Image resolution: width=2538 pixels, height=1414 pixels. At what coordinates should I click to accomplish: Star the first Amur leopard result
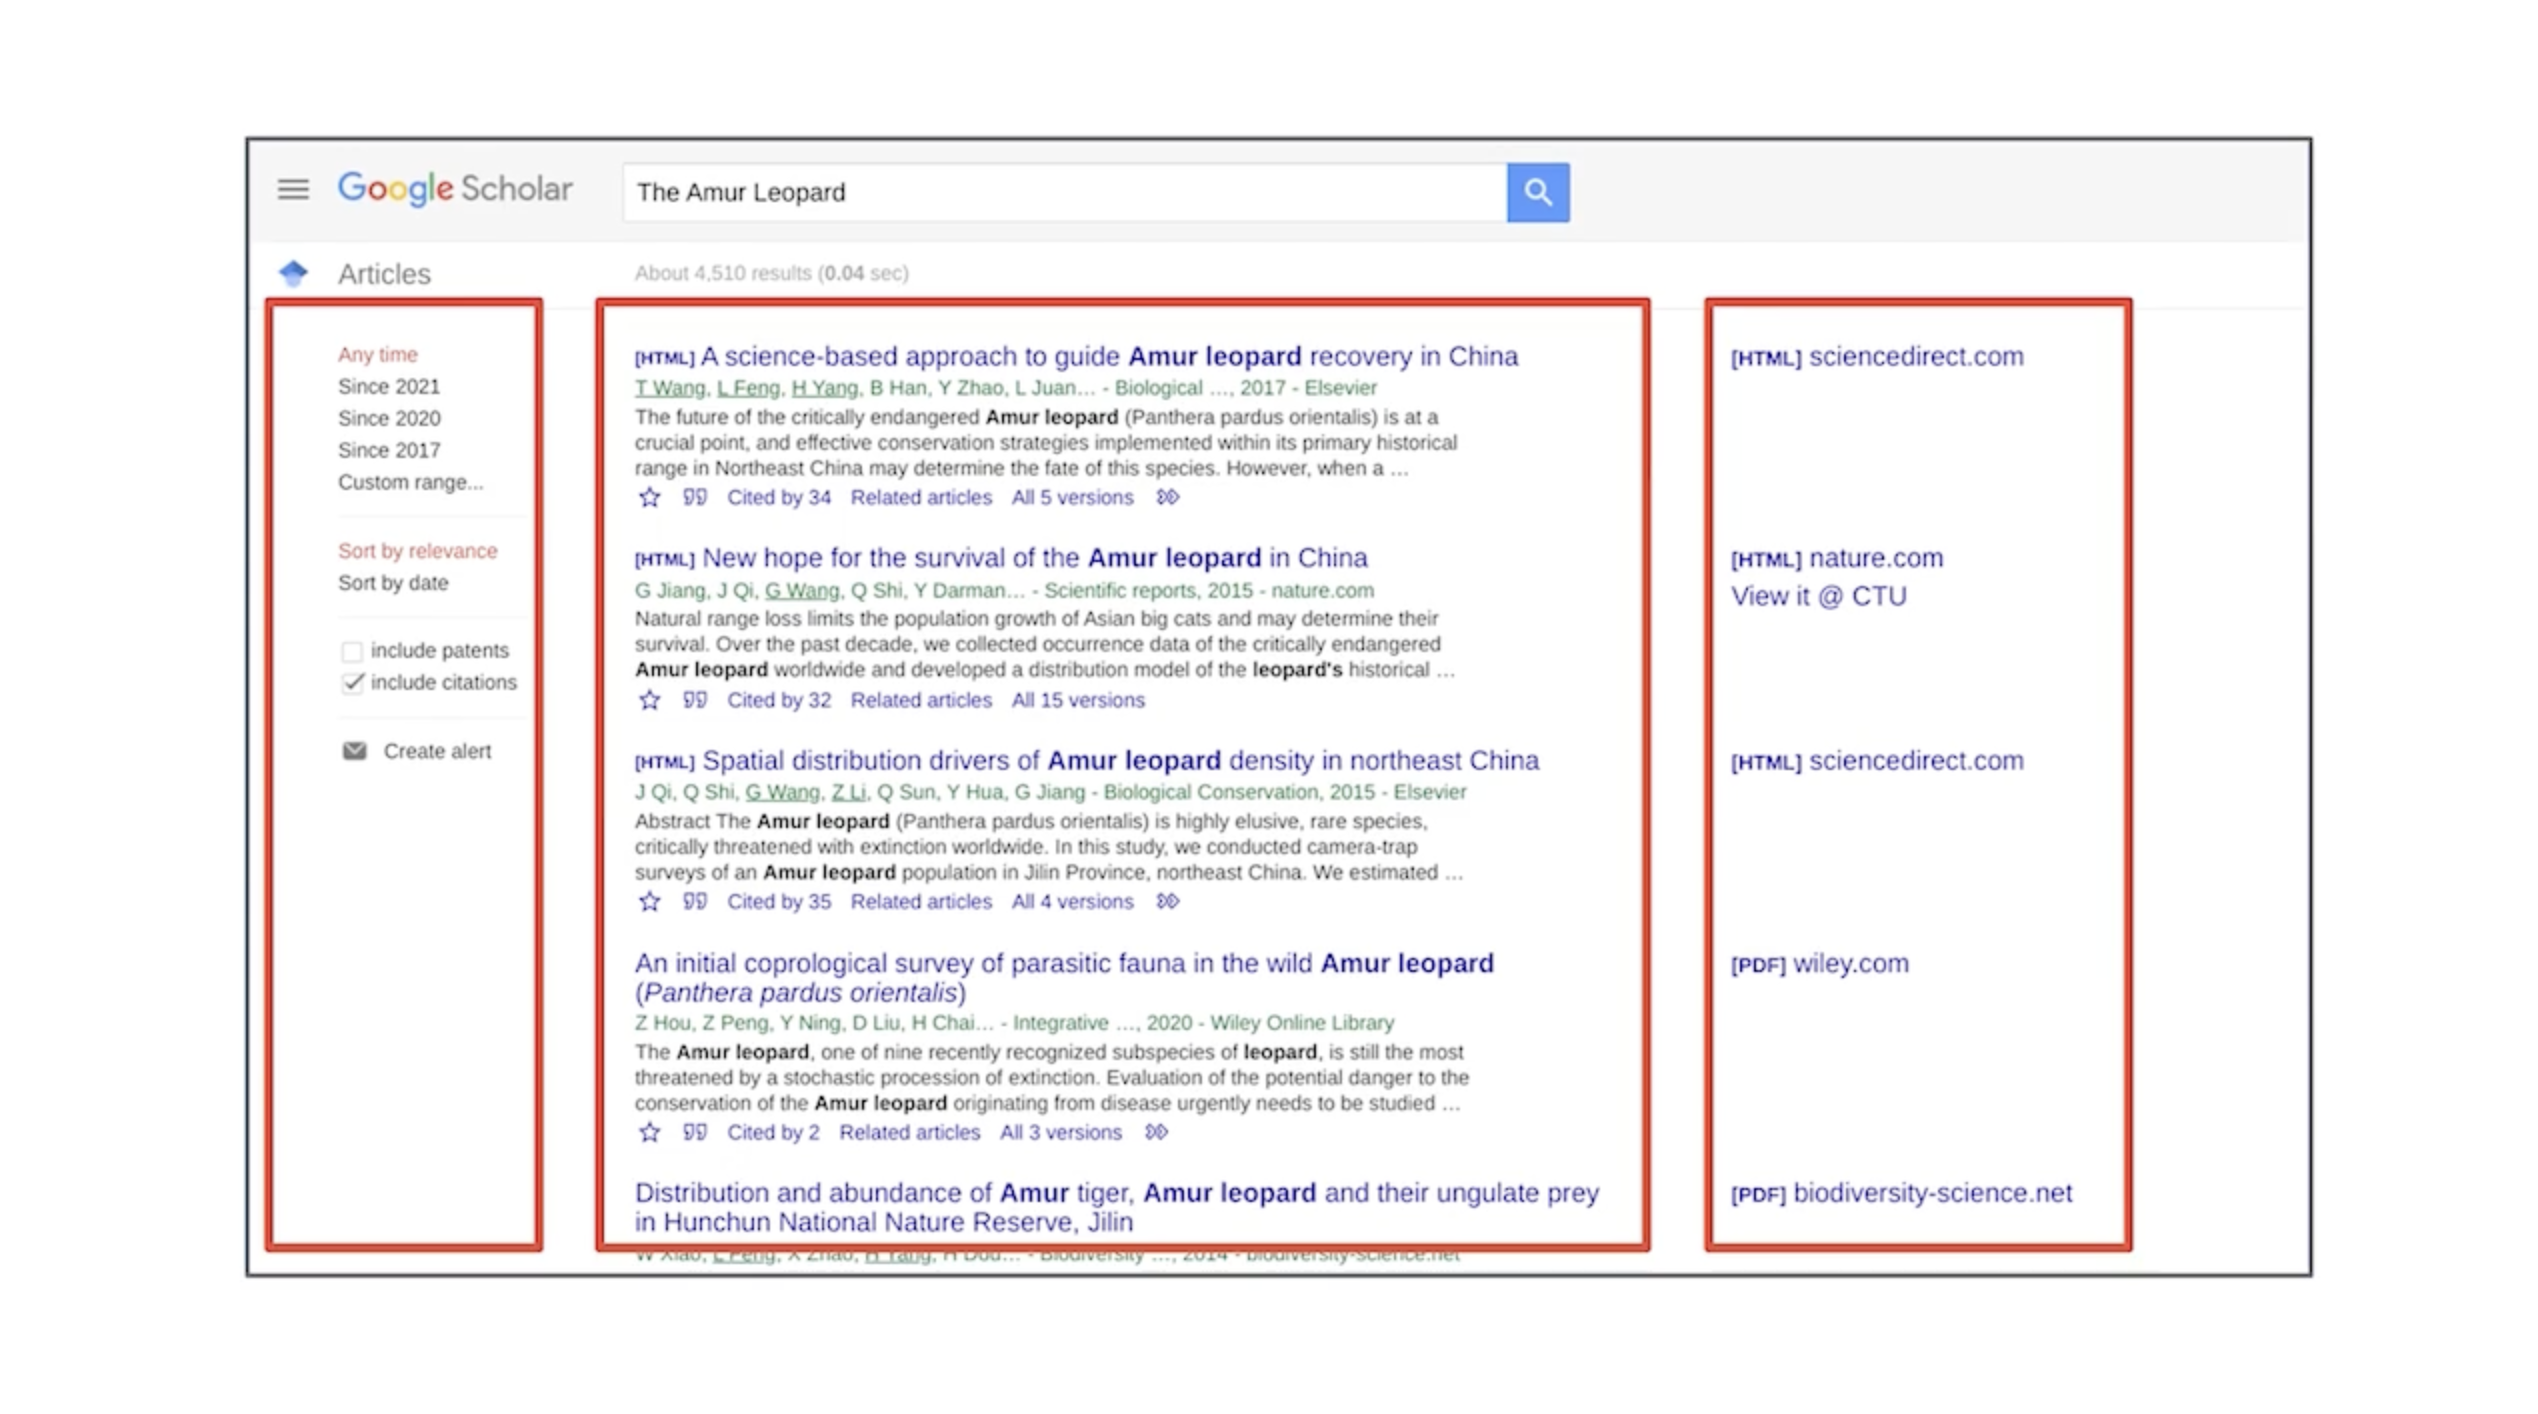point(649,498)
